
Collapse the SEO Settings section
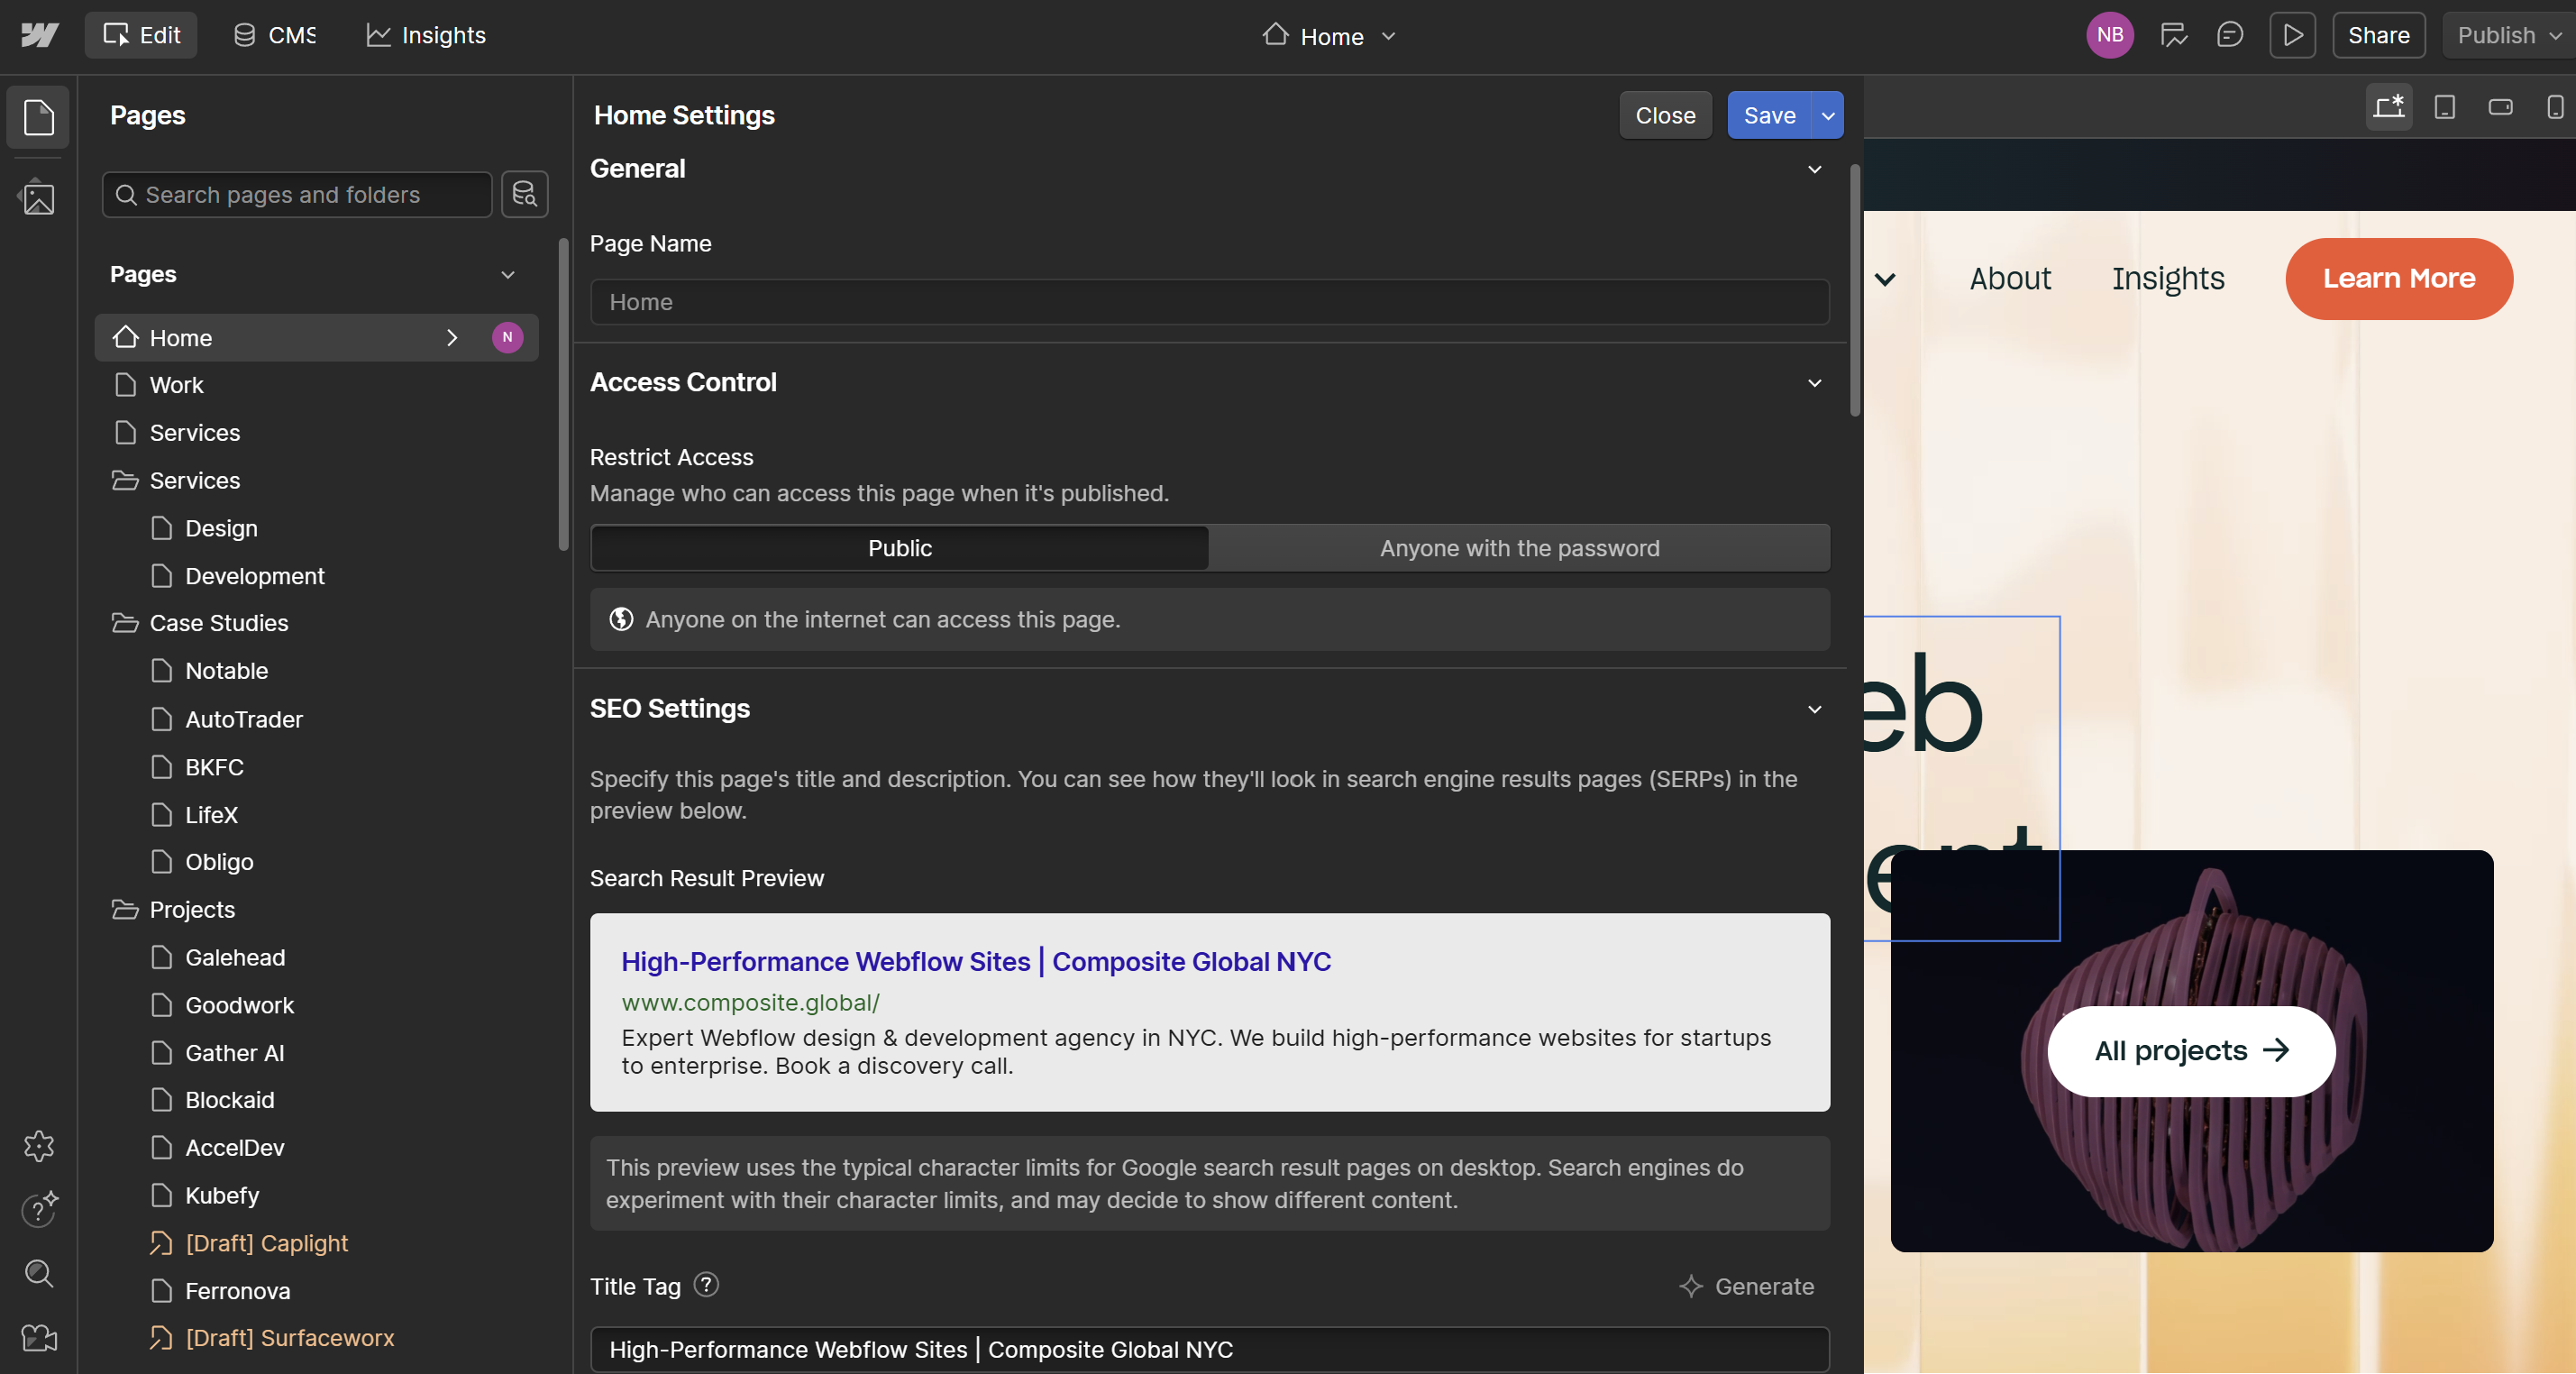tap(1814, 709)
